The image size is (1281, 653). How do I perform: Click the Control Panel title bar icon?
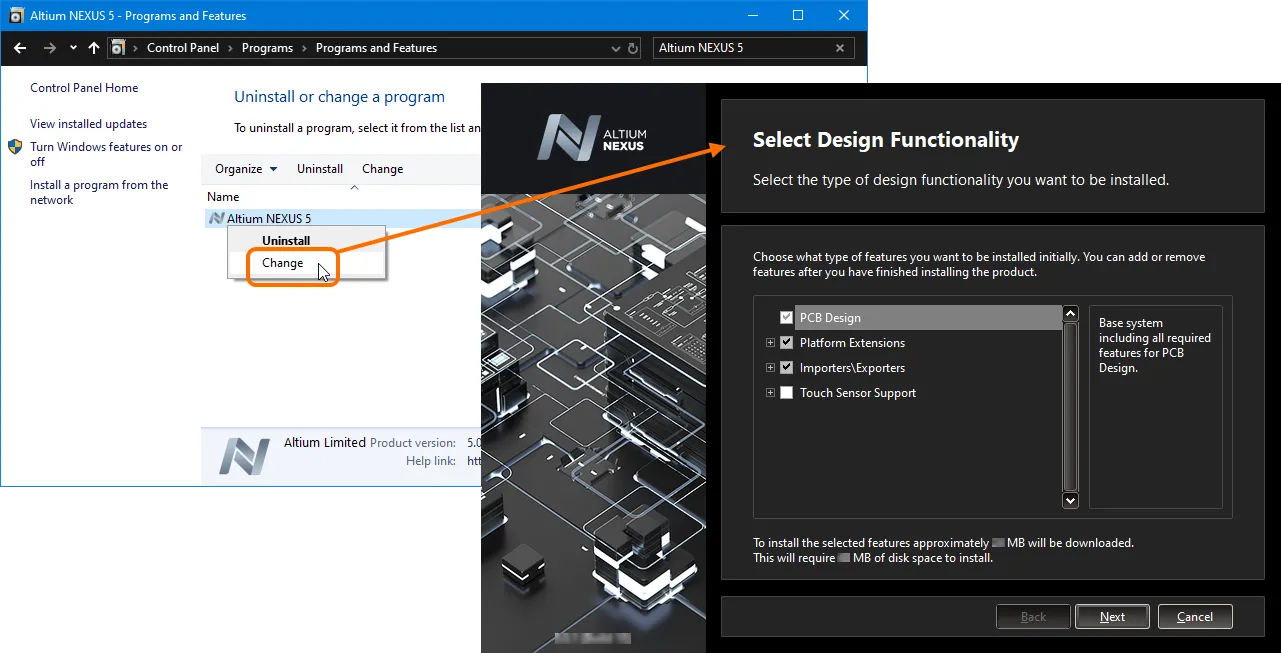click(x=16, y=16)
